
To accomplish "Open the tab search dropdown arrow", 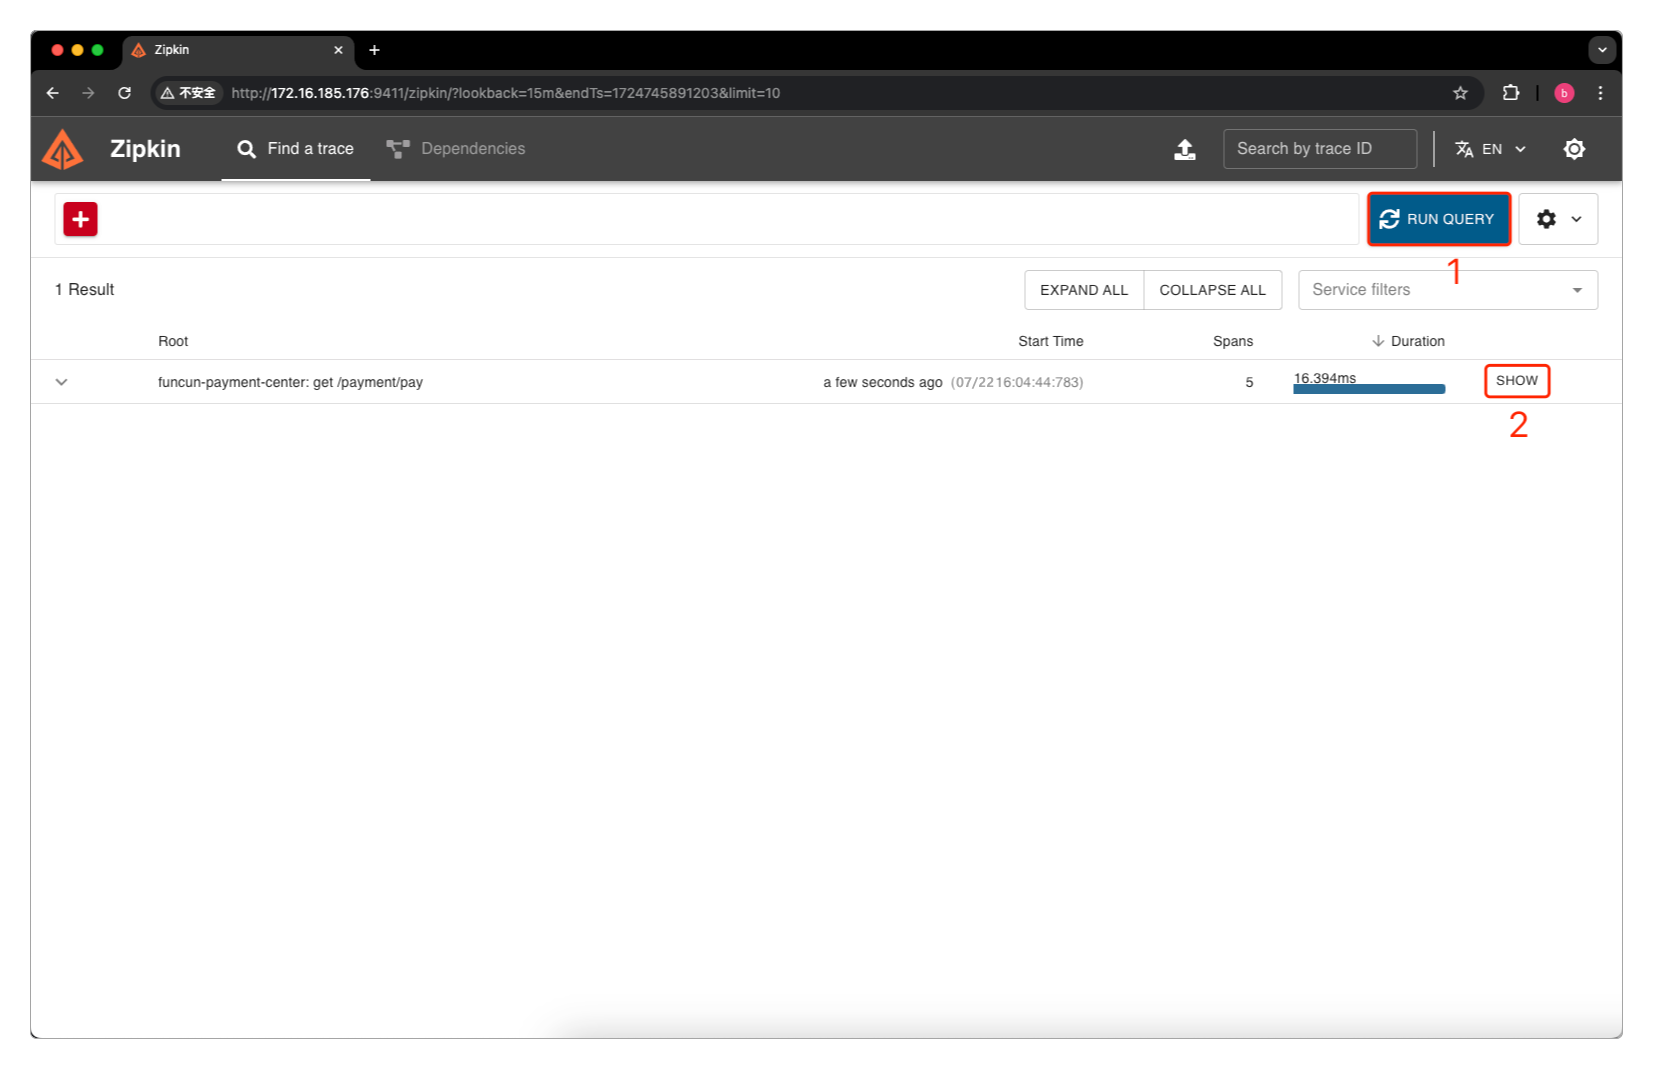I will click(x=1602, y=50).
